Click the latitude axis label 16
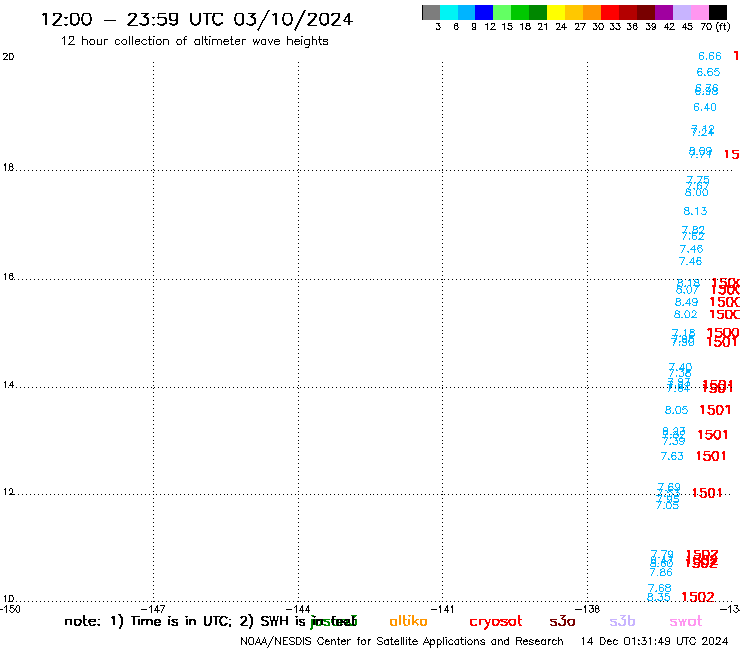This screenshot has width=740, height=650. click(x=8, y=277)
